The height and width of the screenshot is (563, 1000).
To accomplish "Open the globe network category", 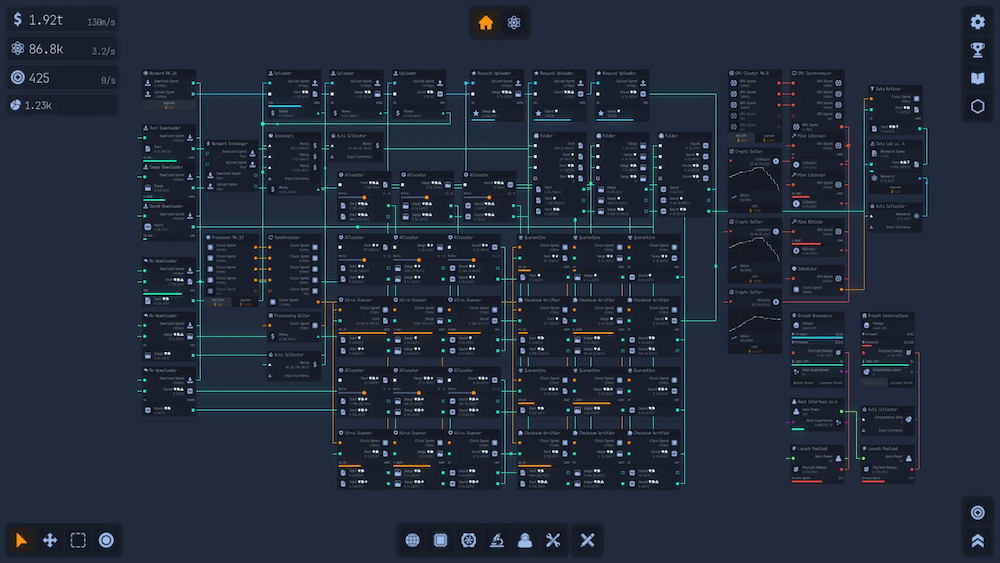I will pyautogui.click(x=413, y=540).
